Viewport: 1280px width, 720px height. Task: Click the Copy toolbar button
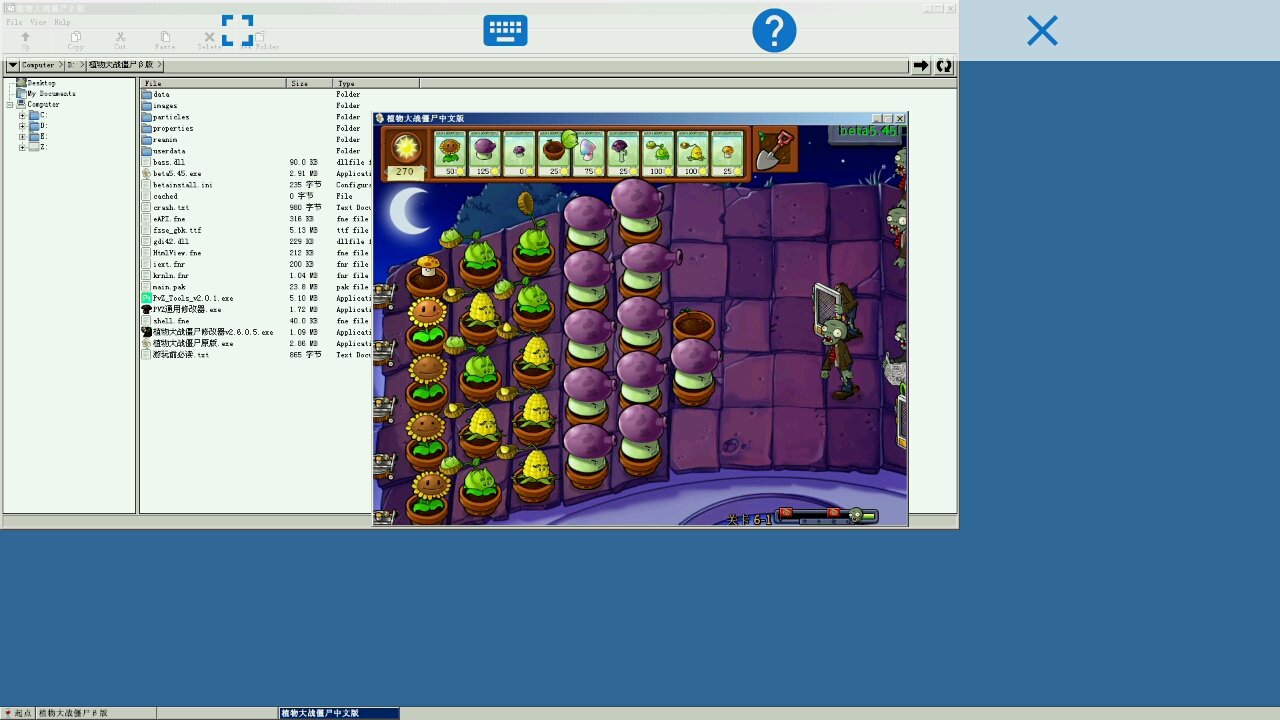click(x=75, y=40)
